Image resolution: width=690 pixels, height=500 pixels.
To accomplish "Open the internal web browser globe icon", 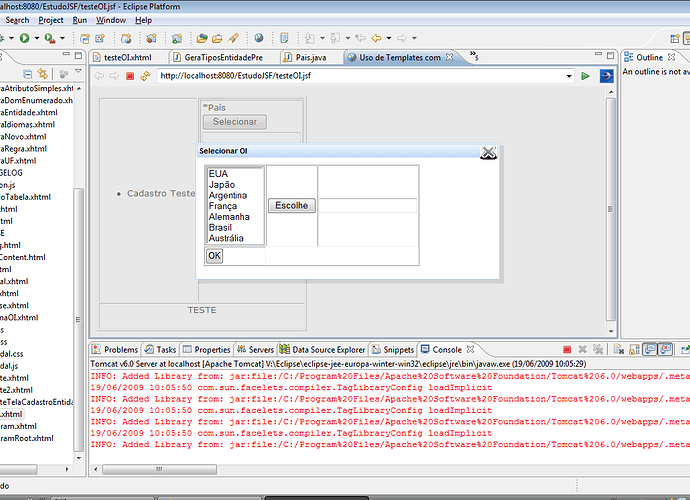I will click(x=259, y=38).
